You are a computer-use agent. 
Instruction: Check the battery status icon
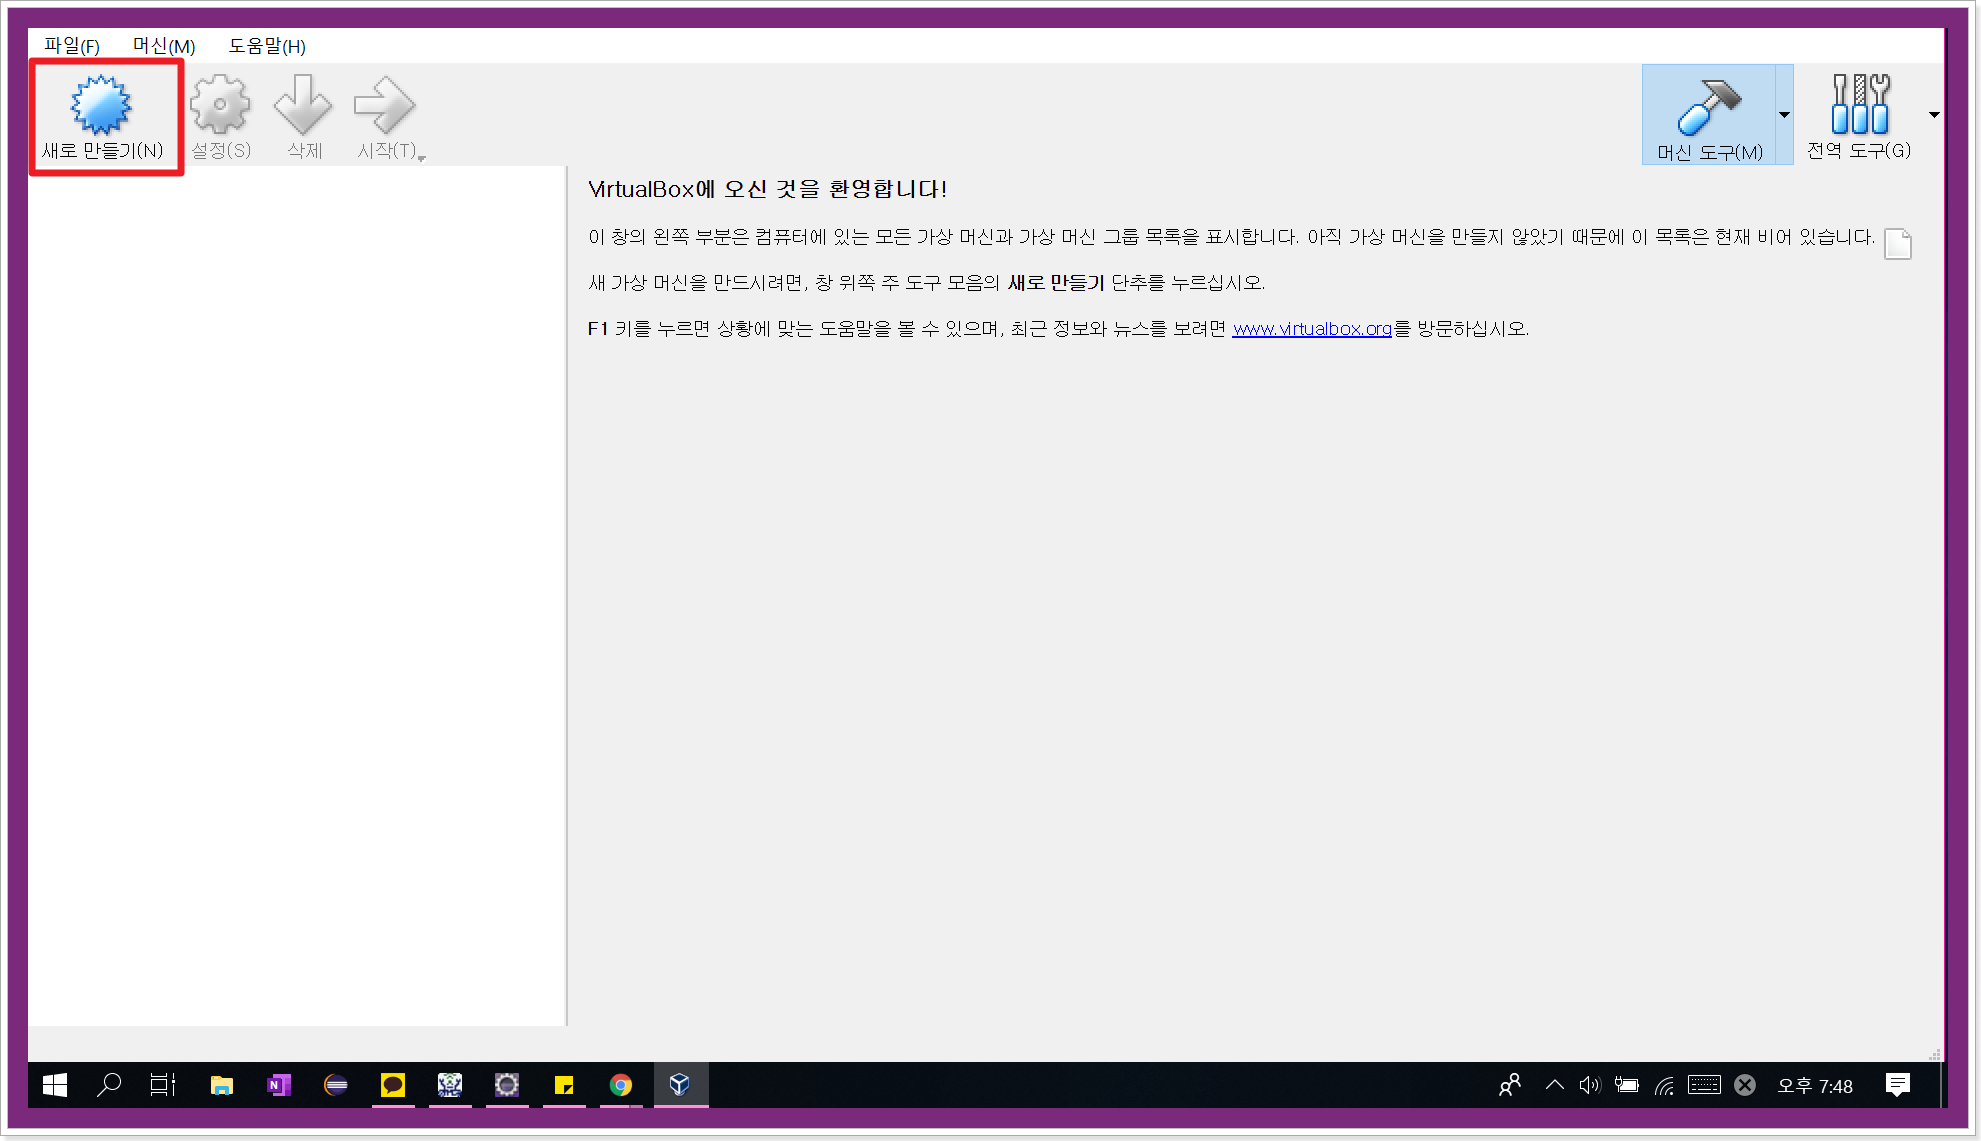[x=1627, y=1085]
